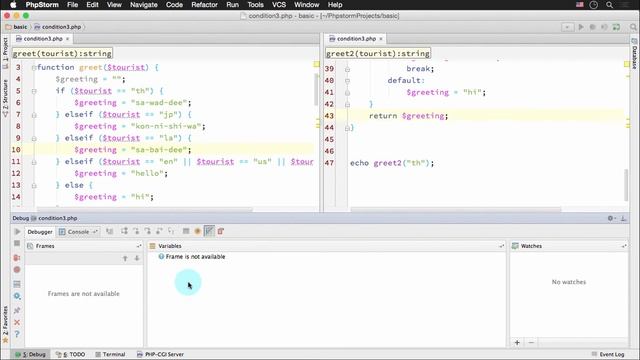Image resolution: width=640 pixels, height=360 pixels.
Task: Switch to the Debugger tab
Action: tap(40, 232)
